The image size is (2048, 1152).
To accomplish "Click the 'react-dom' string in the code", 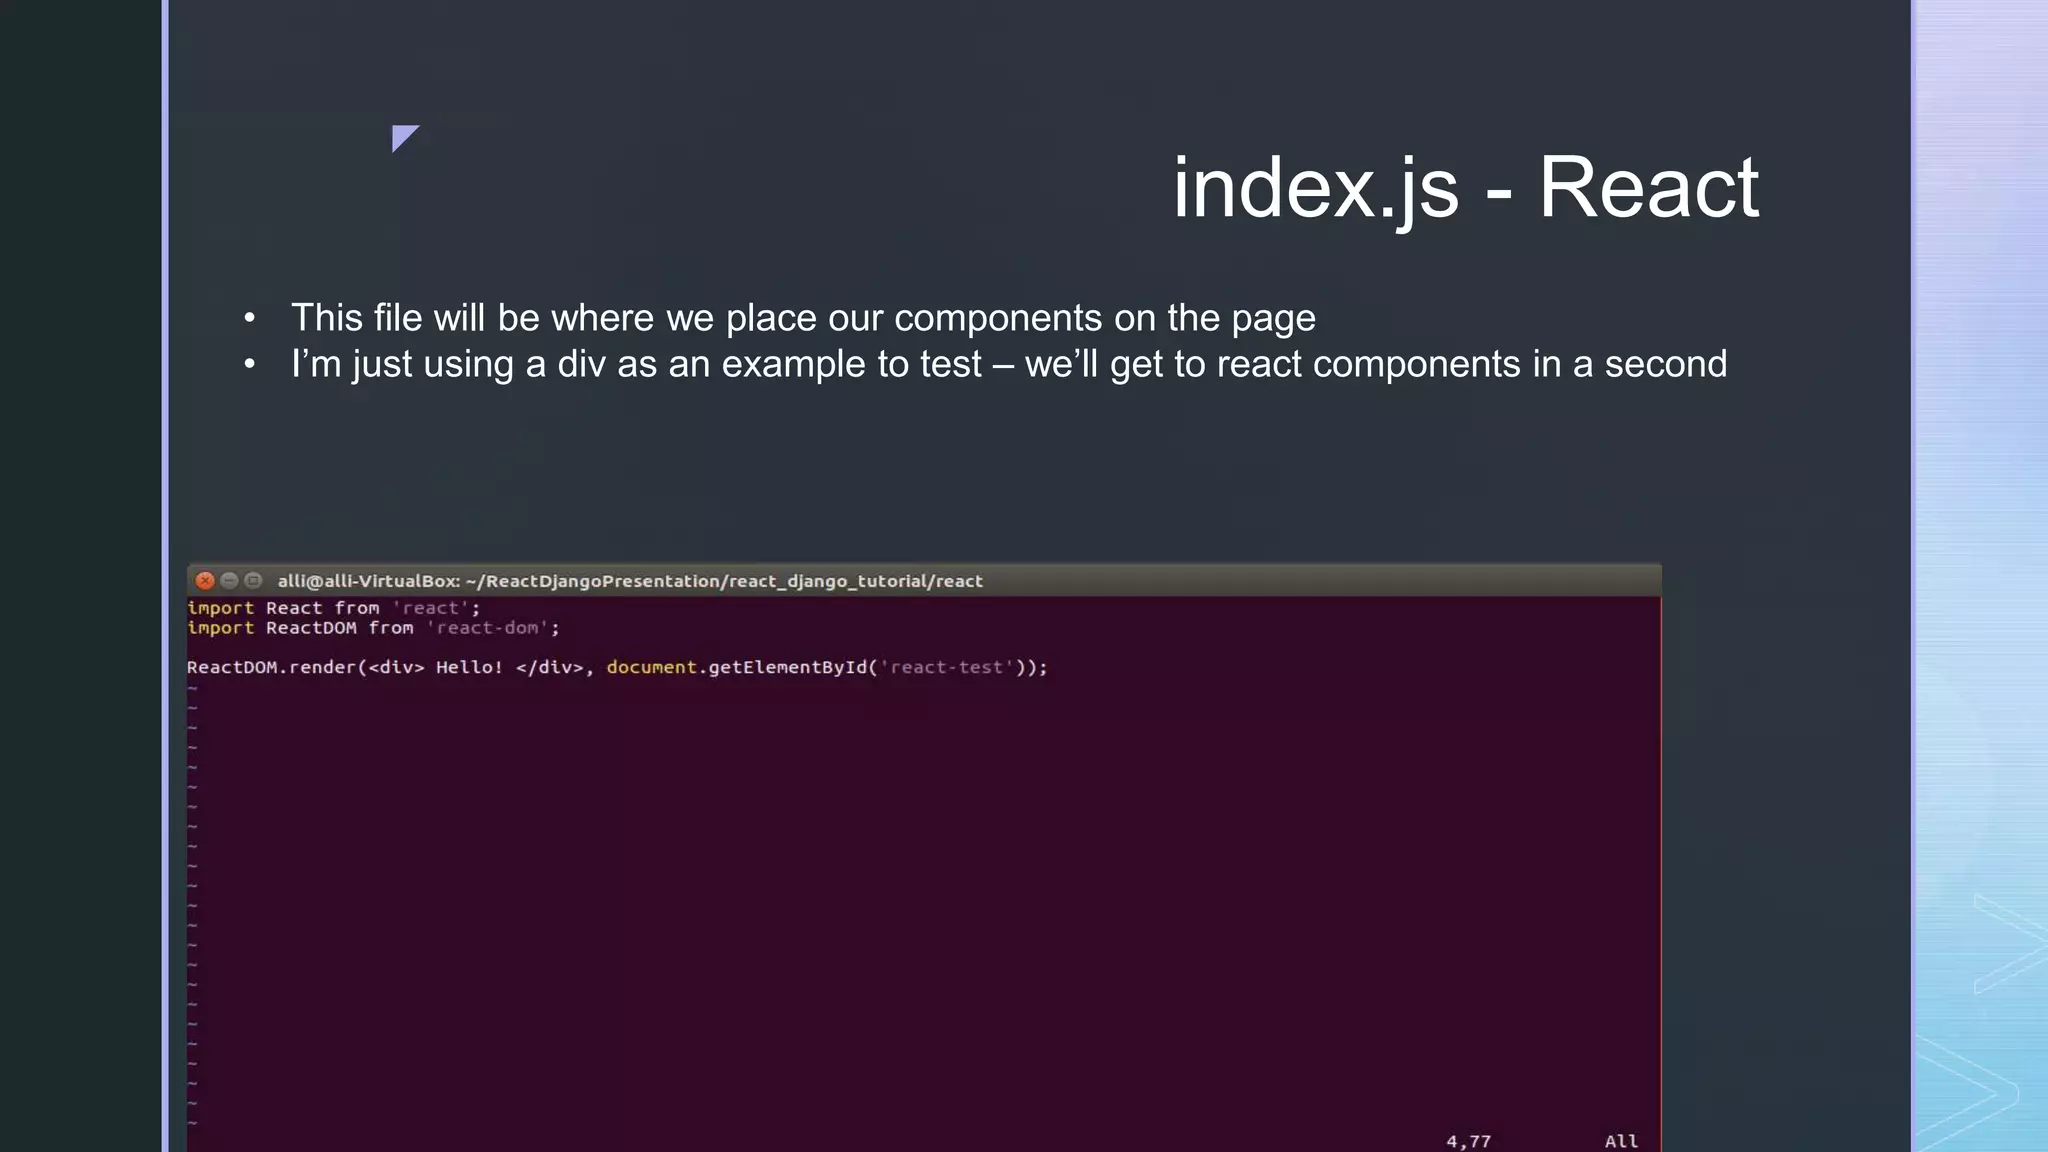I will point(487,628).
